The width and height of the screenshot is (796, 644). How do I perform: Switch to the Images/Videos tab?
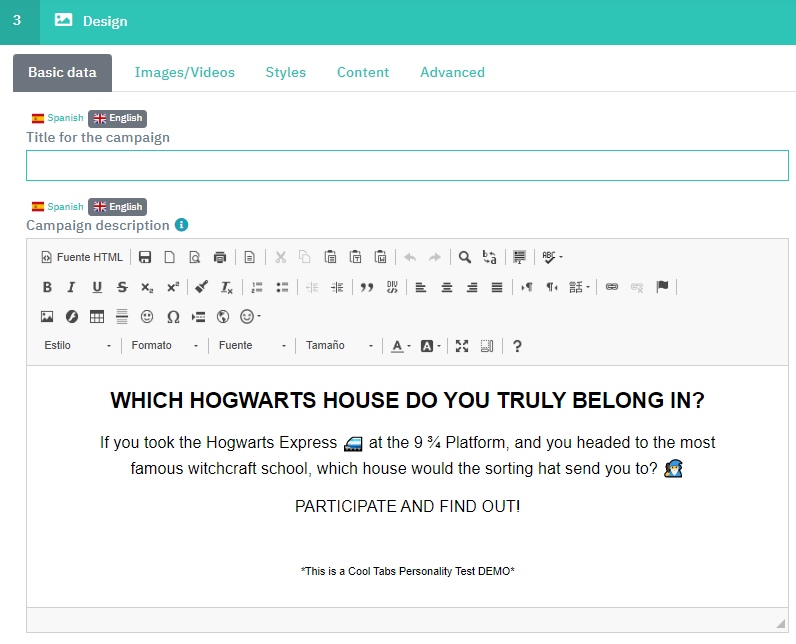pyautogui.click(x=185, y=73)
